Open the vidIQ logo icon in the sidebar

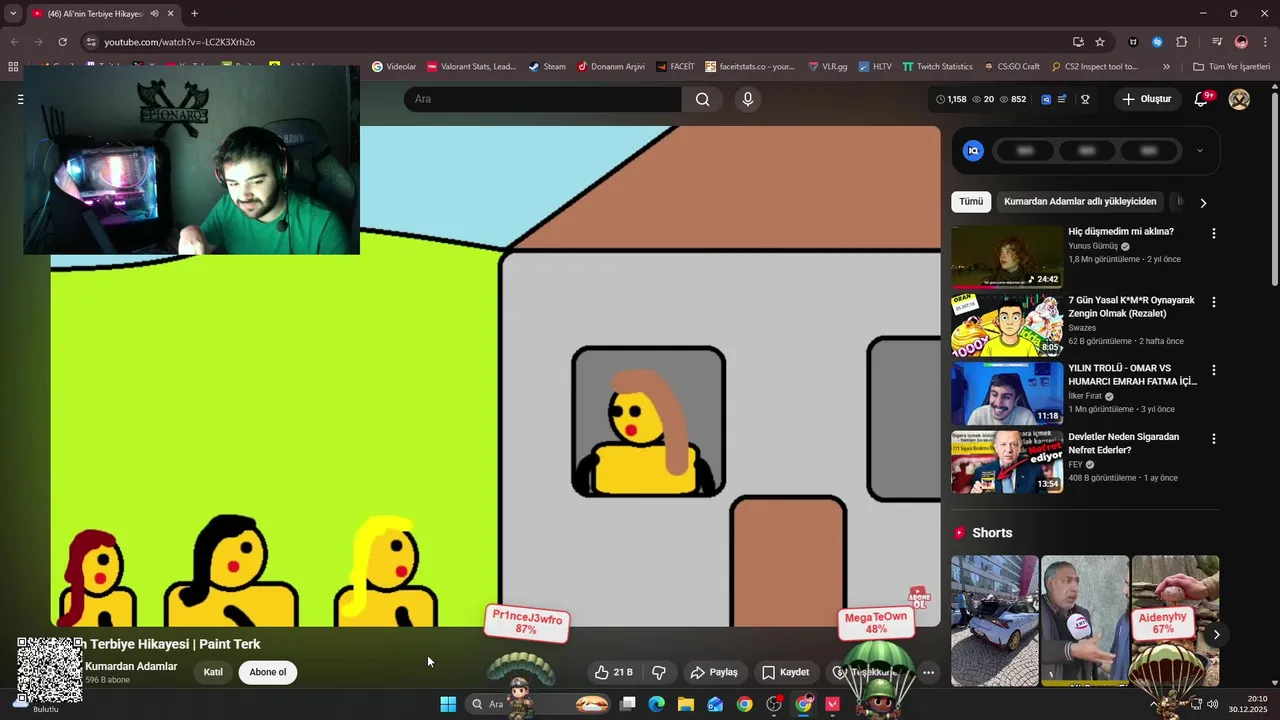(973, 151)
